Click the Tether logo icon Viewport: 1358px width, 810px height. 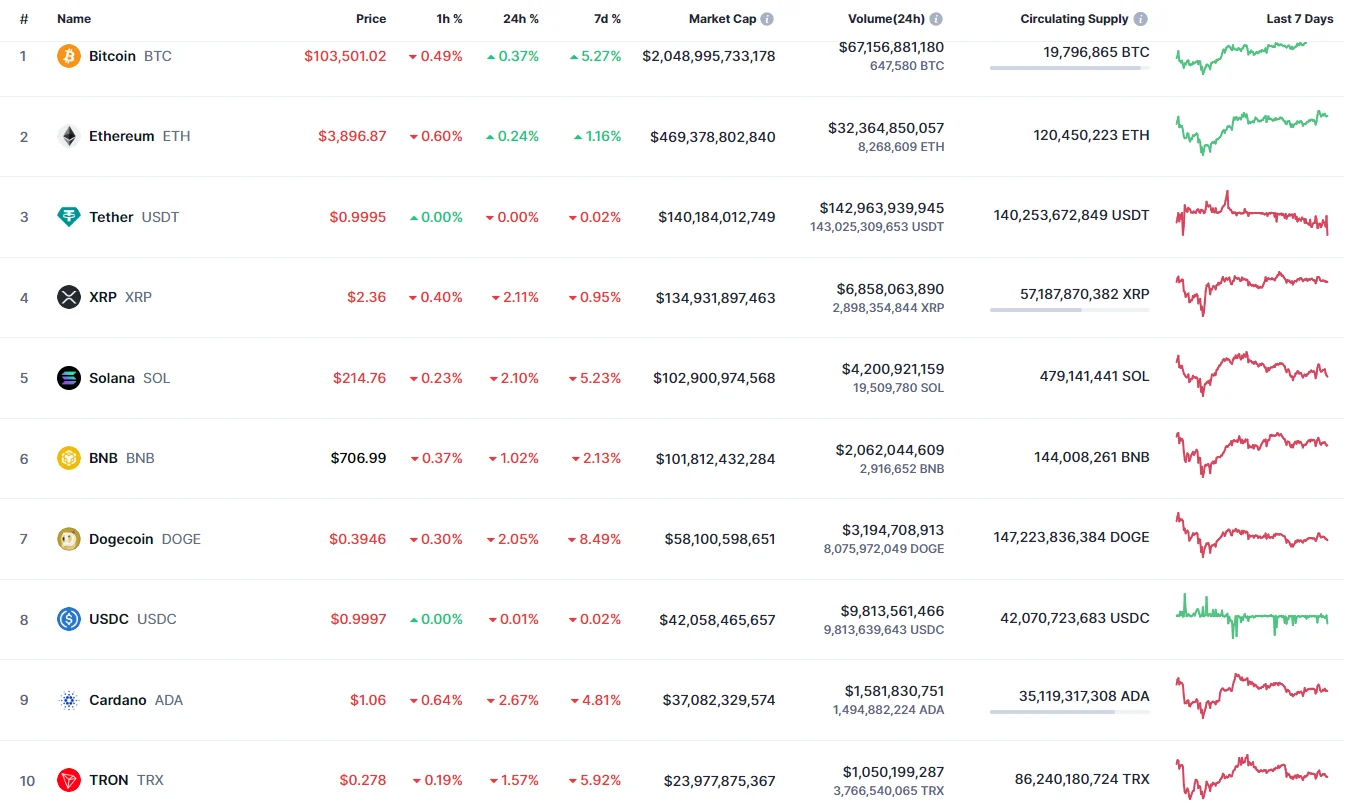69,217
